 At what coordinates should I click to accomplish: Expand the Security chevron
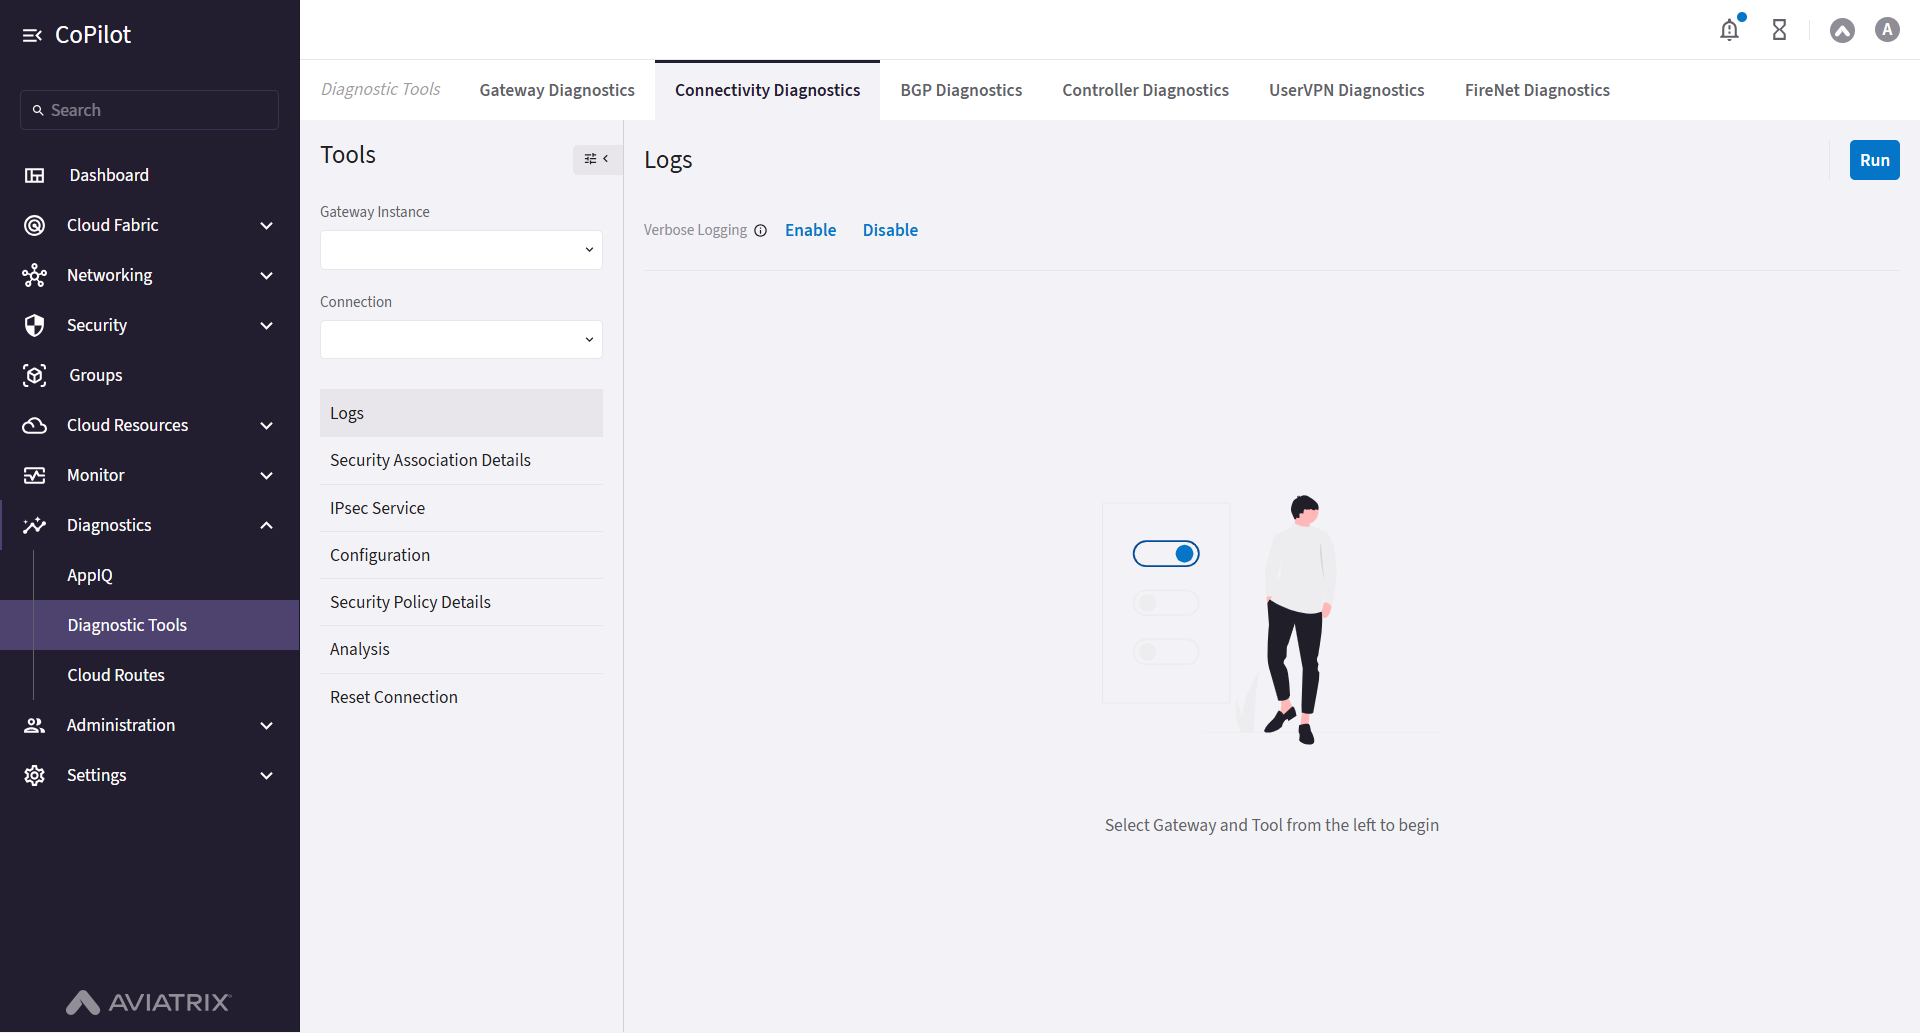click(x=267, y=325)
